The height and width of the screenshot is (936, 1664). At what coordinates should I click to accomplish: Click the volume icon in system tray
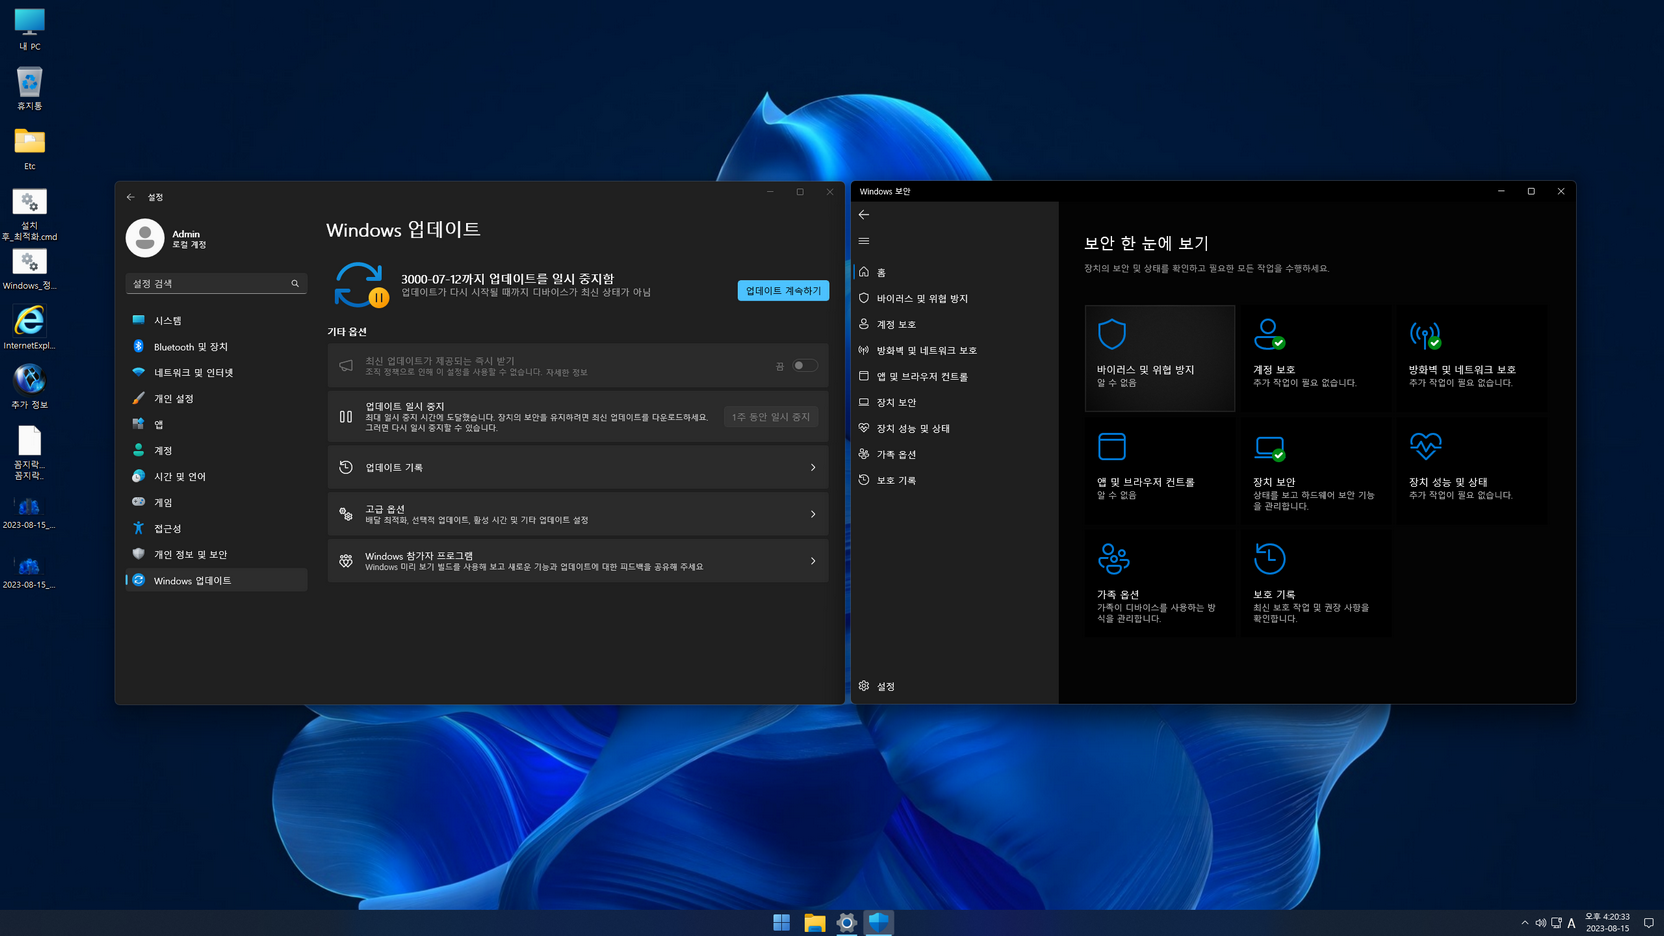(1541, 923)
